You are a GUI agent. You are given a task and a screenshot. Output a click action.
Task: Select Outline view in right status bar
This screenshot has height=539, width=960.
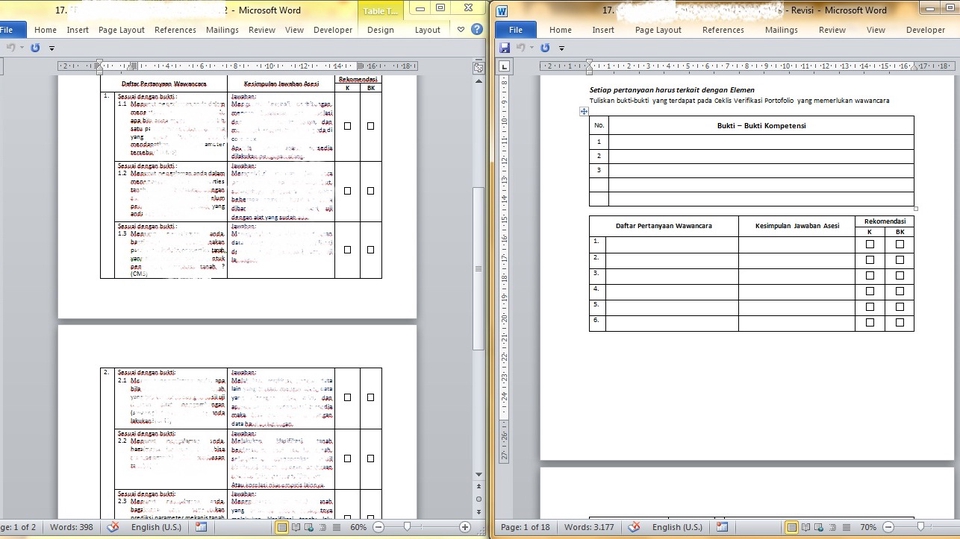[833, 527]
